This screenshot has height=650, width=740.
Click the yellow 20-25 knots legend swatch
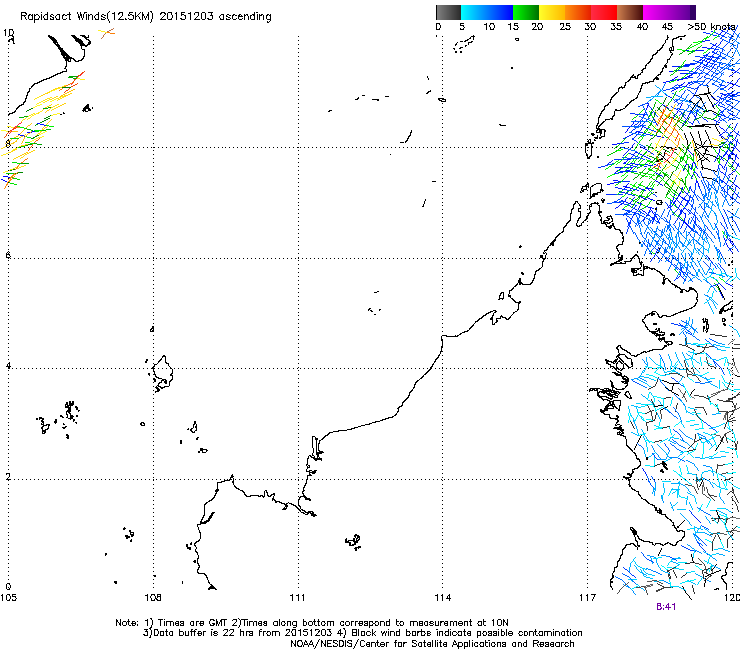552,12
